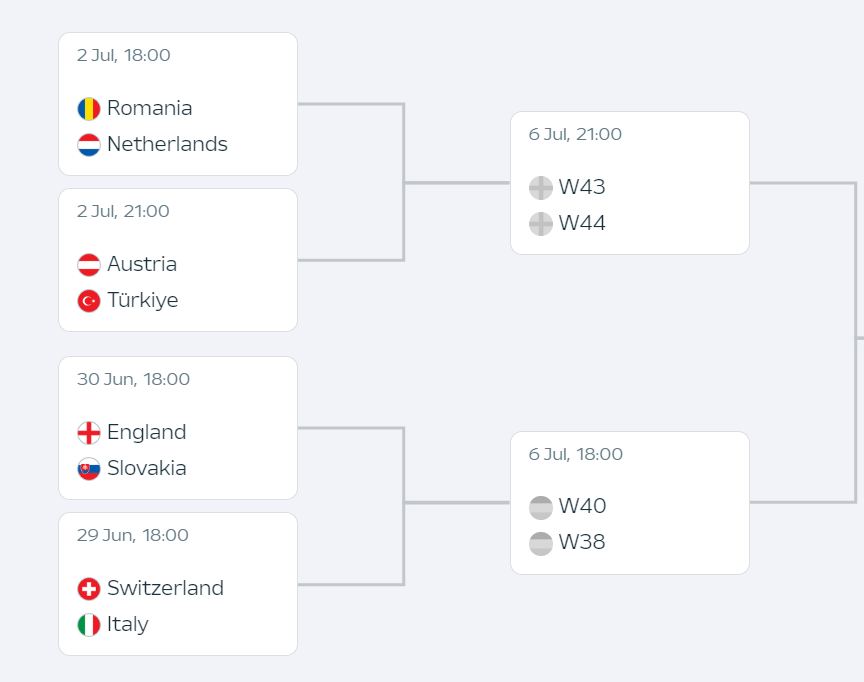Click the Switzerland flag icon
Viewport: 864px width, 682px height.
click(89, 588)
